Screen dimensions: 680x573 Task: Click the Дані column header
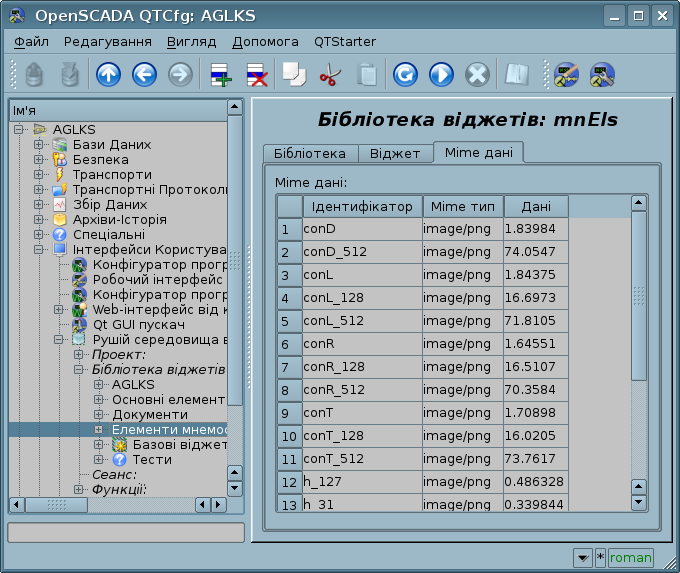pyautogui.click(x=536, y=206)
